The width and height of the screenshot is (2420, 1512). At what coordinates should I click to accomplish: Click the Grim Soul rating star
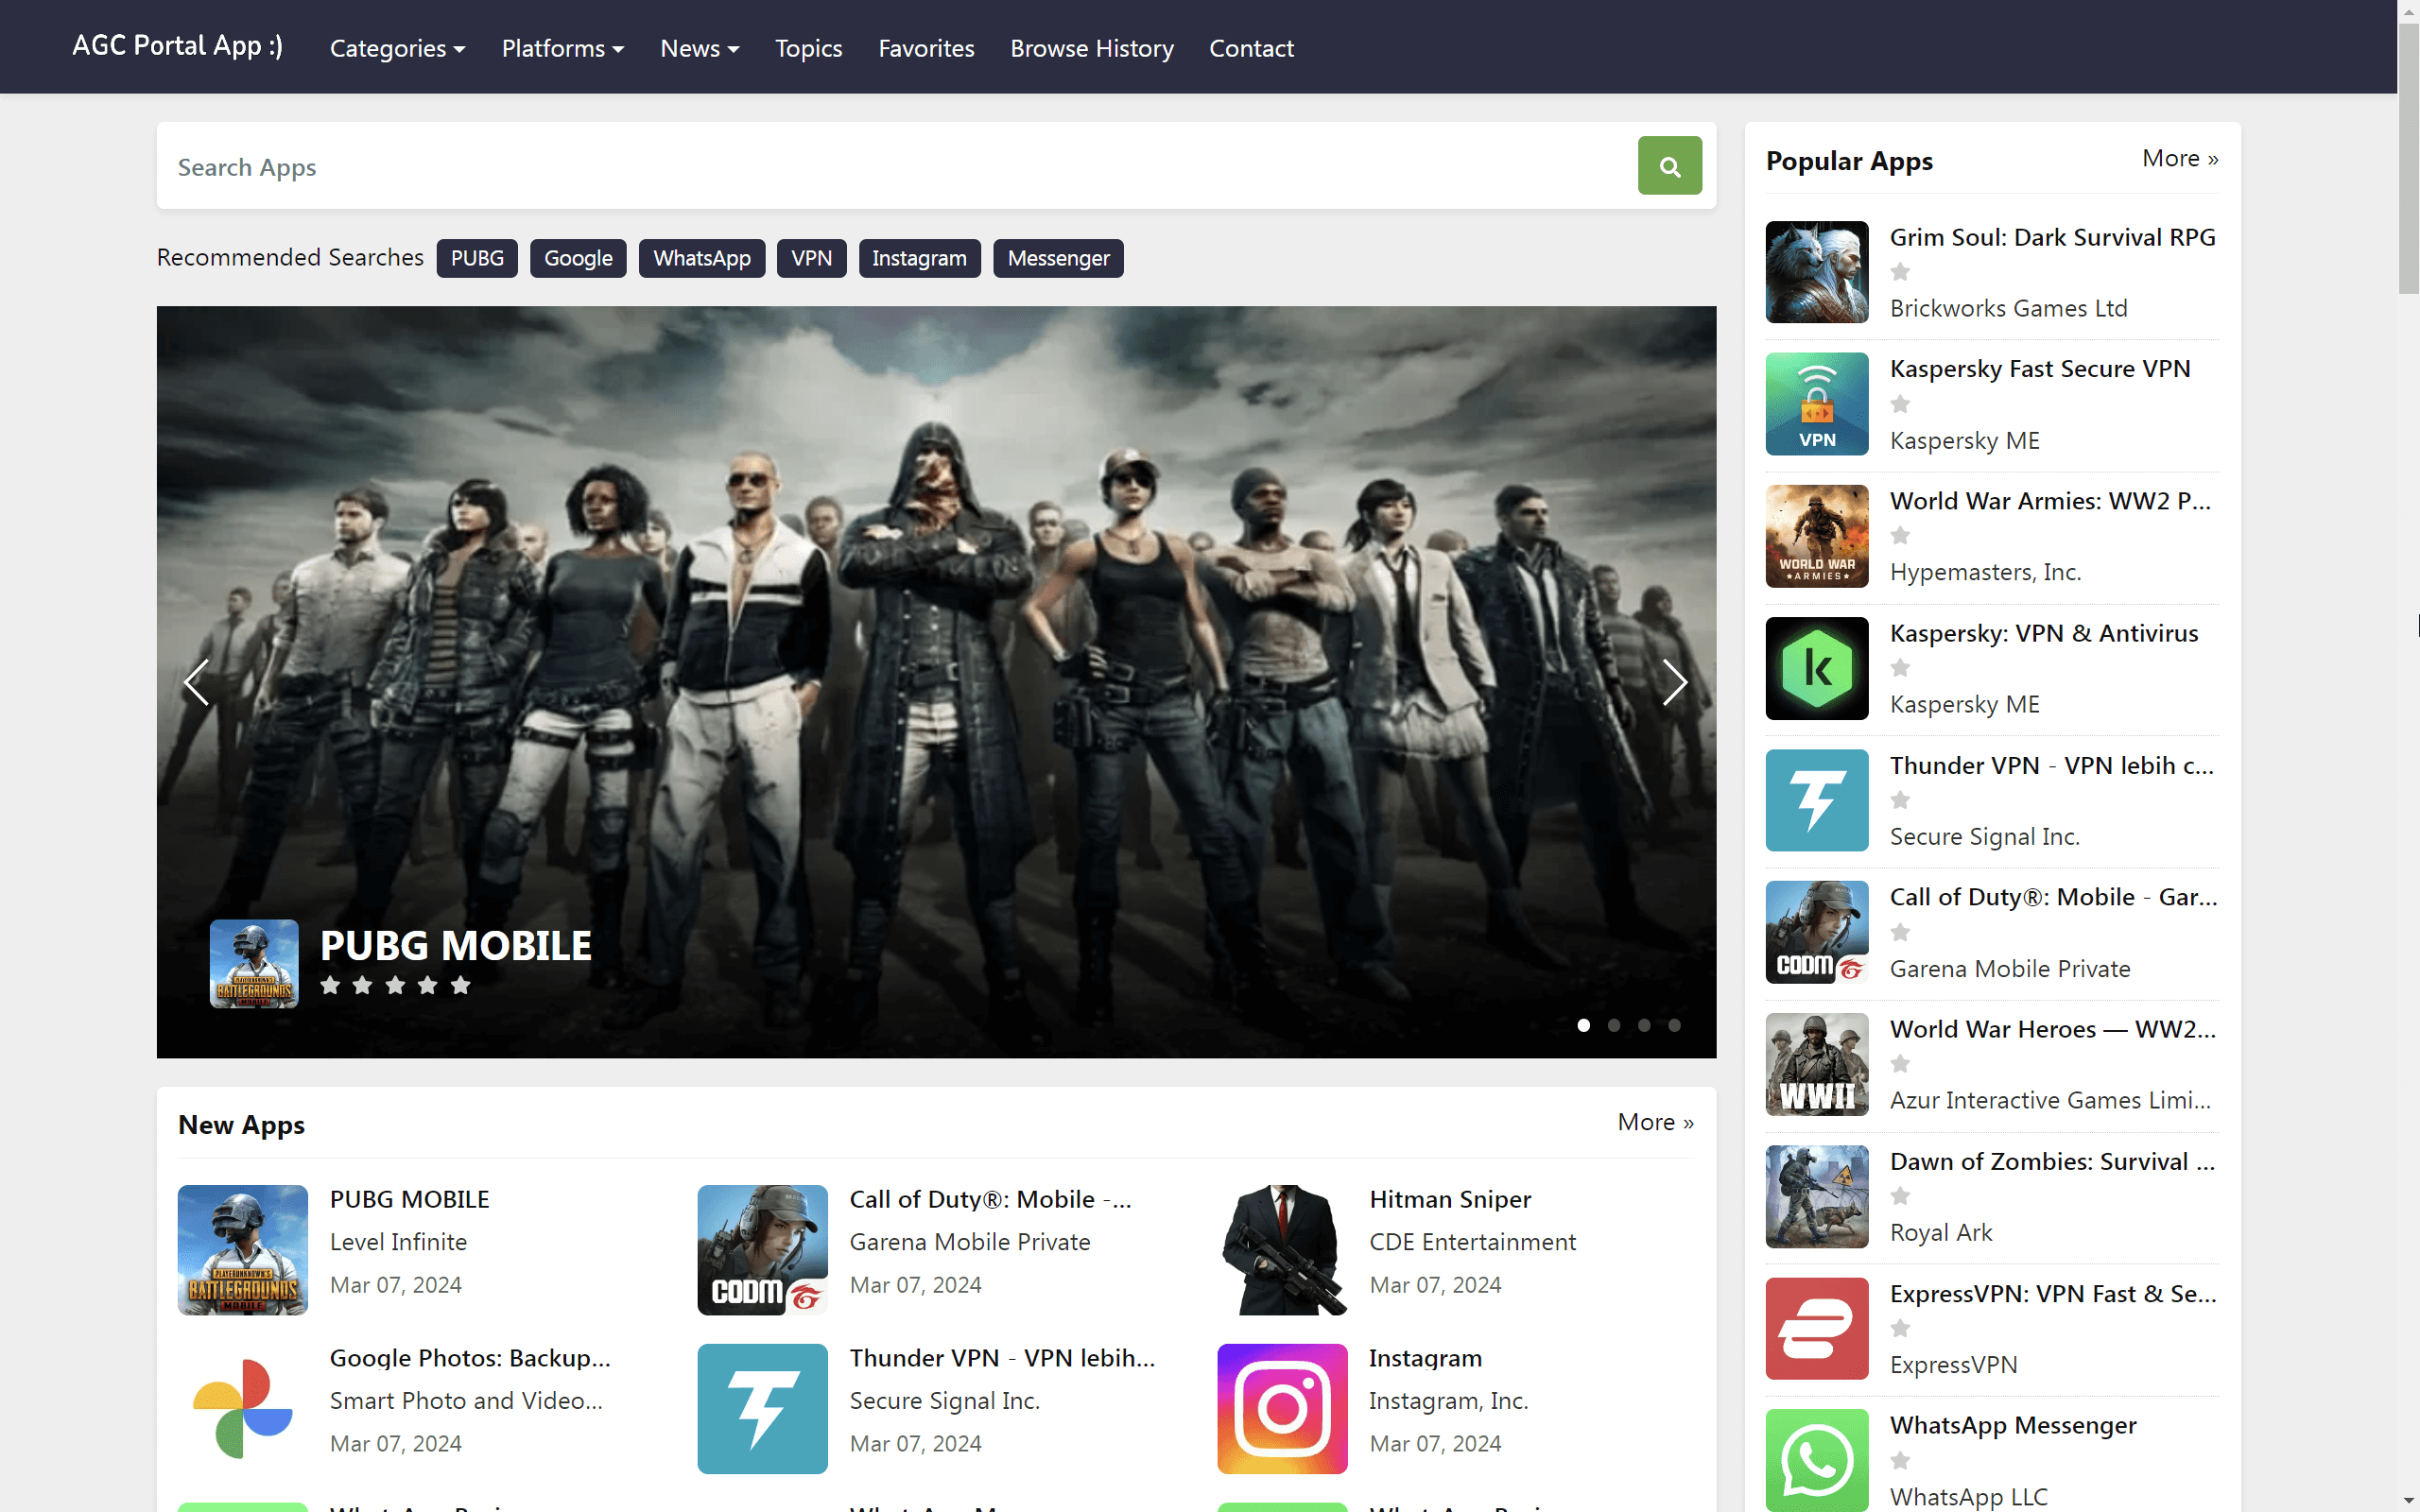pyautogui.click(x=1900, y=272)
